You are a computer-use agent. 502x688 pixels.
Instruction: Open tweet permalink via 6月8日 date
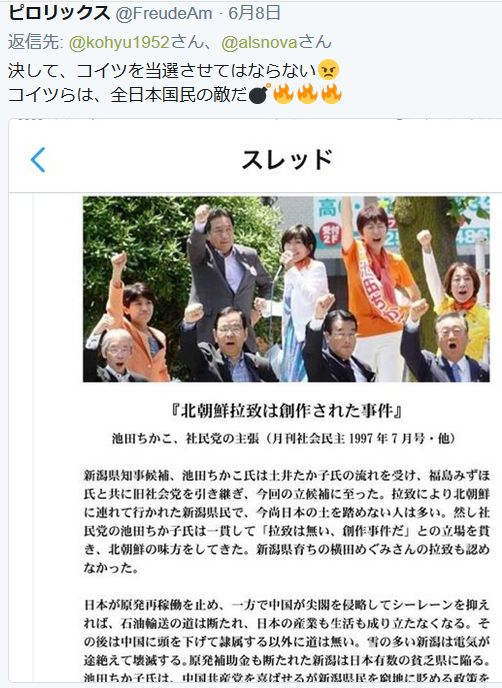coord(254,13)
